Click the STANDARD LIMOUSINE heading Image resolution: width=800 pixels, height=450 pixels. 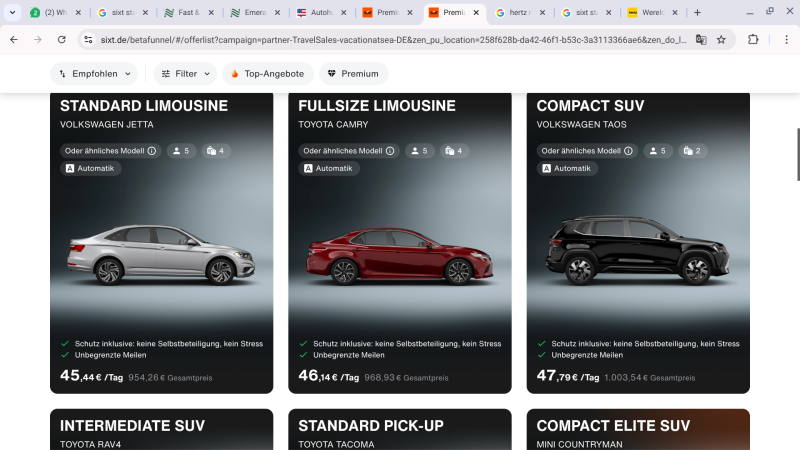click(x=144, y=106)
